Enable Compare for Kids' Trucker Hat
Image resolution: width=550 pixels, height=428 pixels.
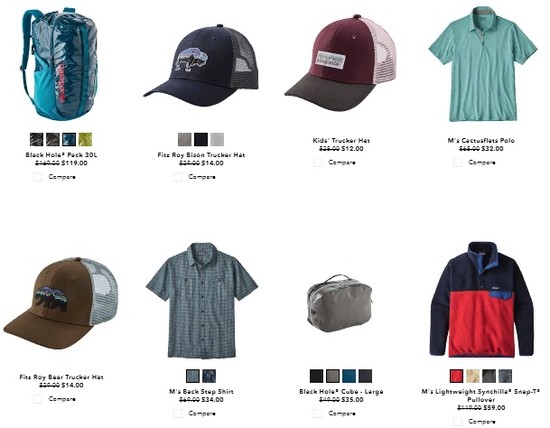[318, 162]
